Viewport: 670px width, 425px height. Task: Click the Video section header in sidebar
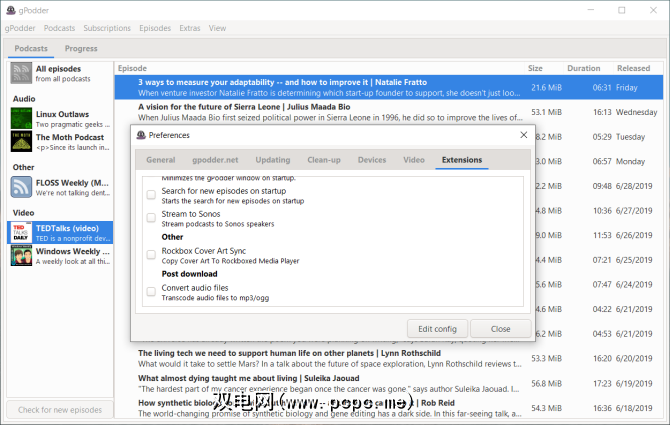click(24, 213)
